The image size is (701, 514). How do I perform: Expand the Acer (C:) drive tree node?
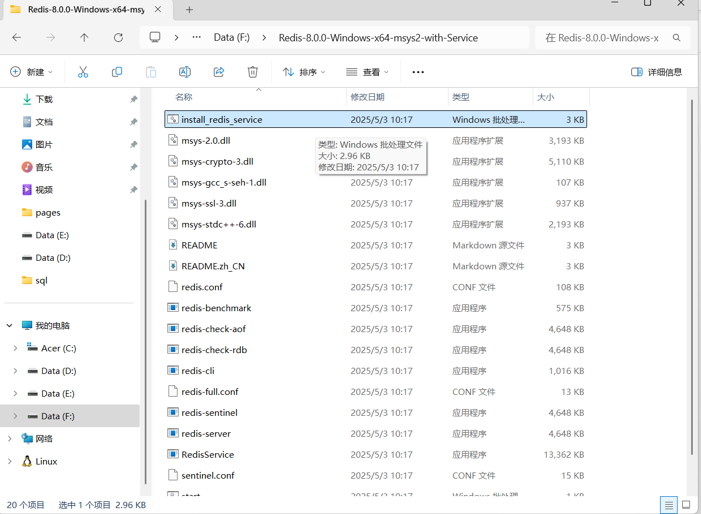[15, 348]
